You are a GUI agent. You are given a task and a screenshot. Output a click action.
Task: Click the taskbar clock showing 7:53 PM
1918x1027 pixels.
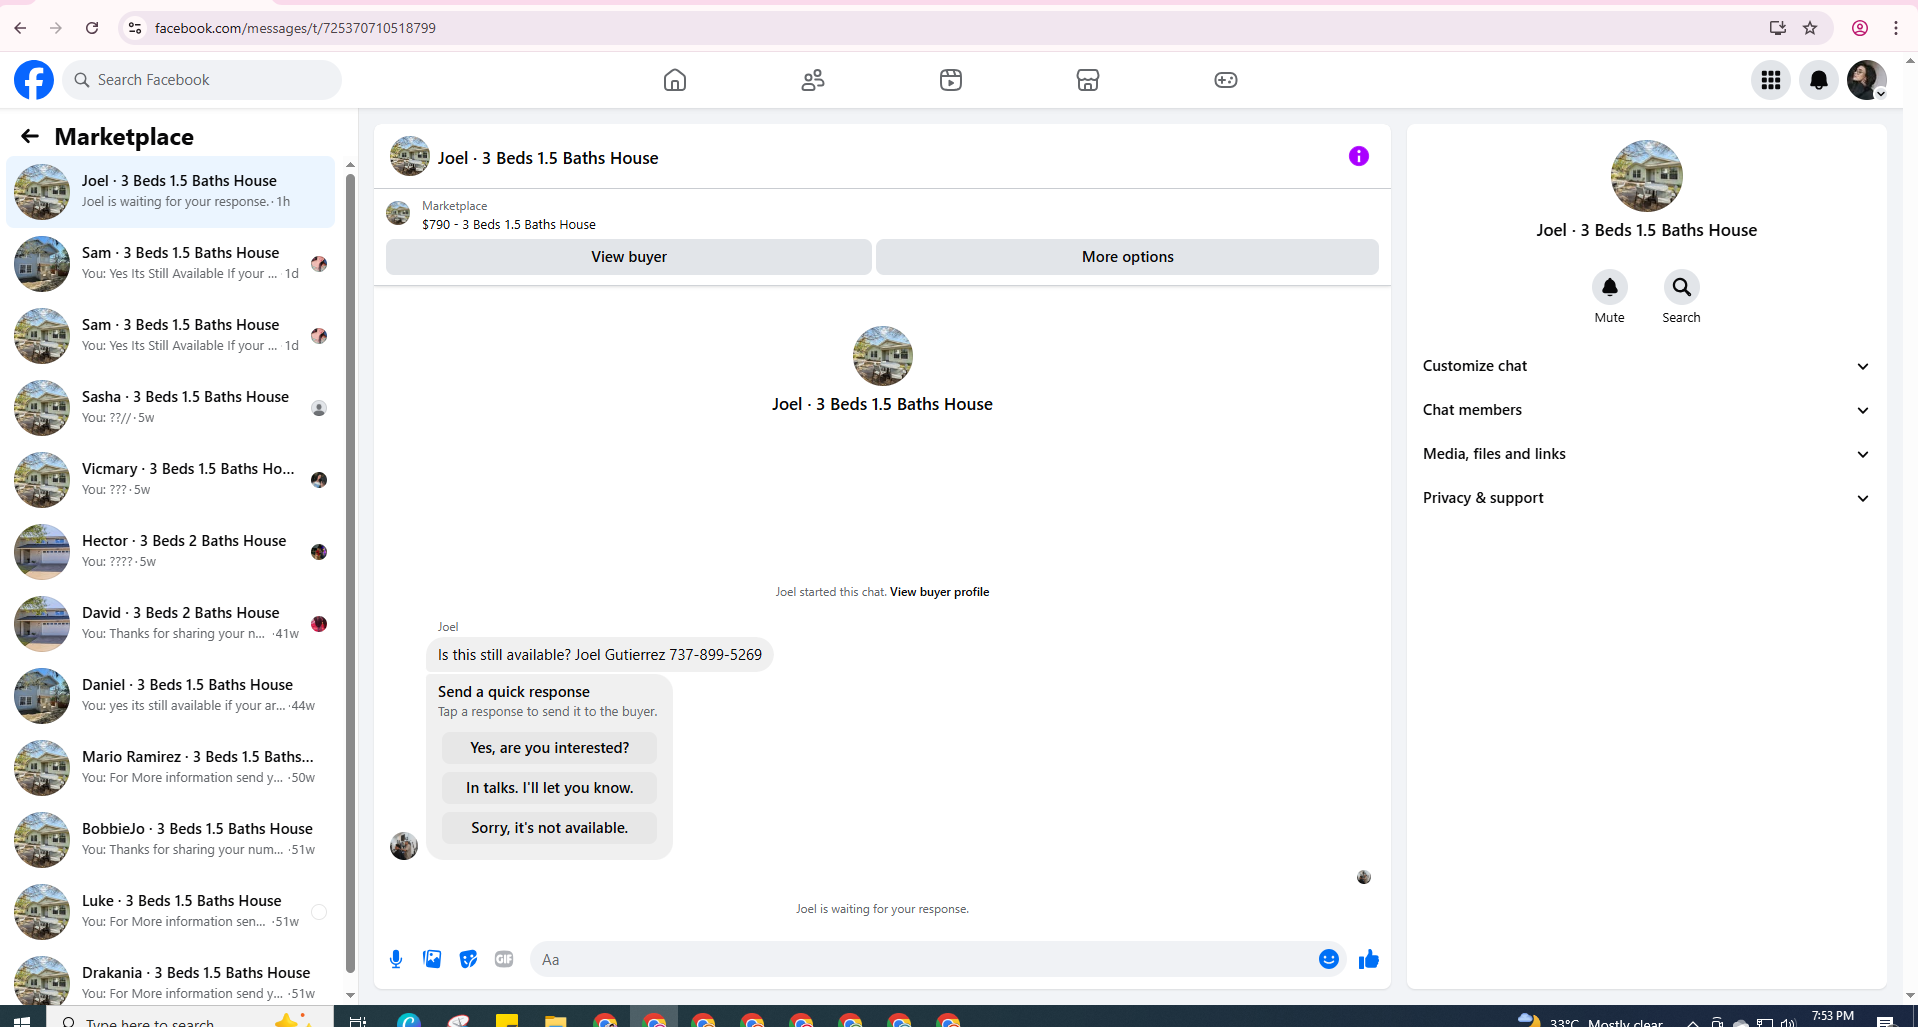coord(1833,1017)
